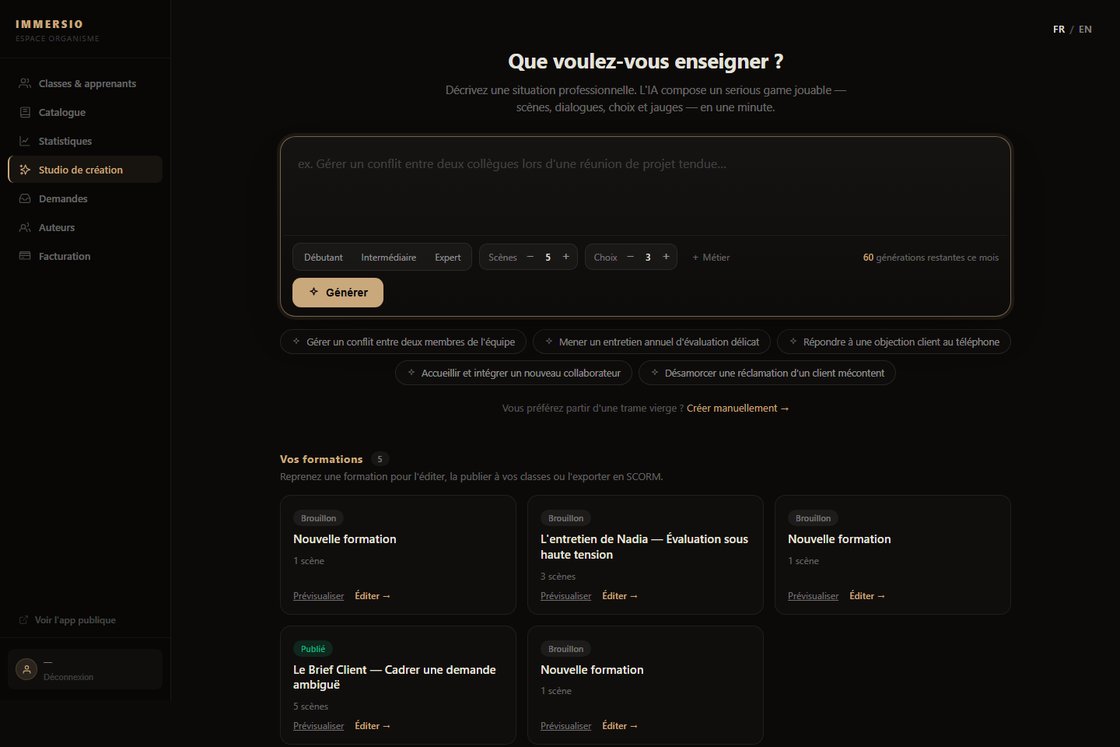Open the Demandes section
The height and width of the screenshot is (747, 1120).
click(85, 199)
